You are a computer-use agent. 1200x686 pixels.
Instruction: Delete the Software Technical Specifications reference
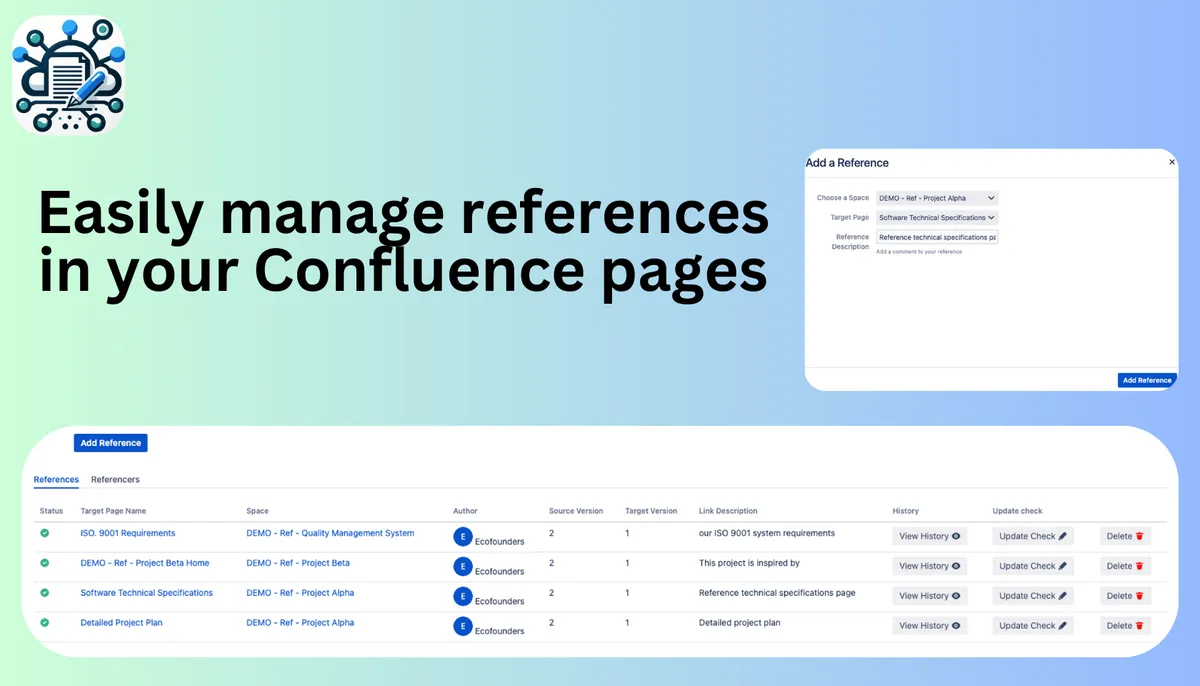click(1125, 596)
